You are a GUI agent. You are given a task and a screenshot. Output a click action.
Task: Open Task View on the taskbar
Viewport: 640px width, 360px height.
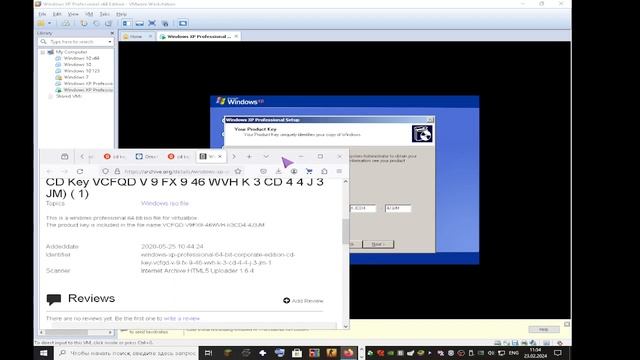click(x=208, y=353)
